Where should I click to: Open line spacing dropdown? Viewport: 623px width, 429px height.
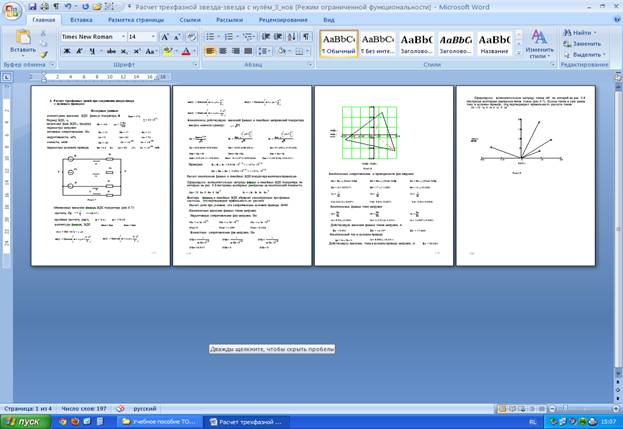(264, 51)
